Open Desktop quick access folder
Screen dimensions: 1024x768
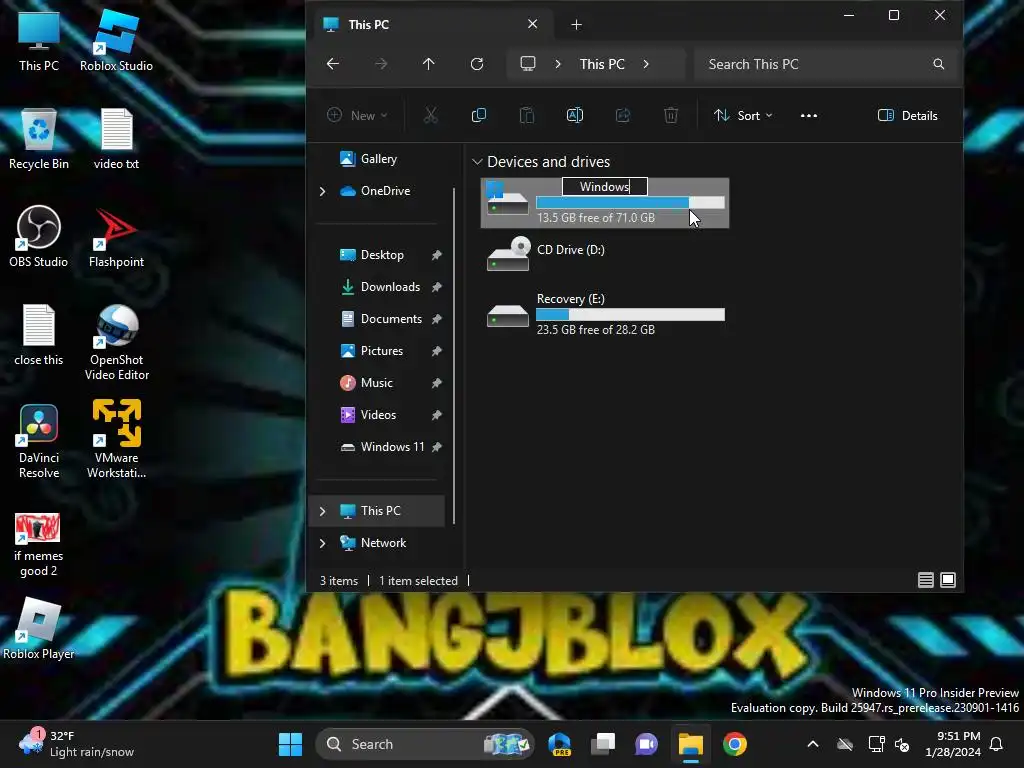point(382,255)
